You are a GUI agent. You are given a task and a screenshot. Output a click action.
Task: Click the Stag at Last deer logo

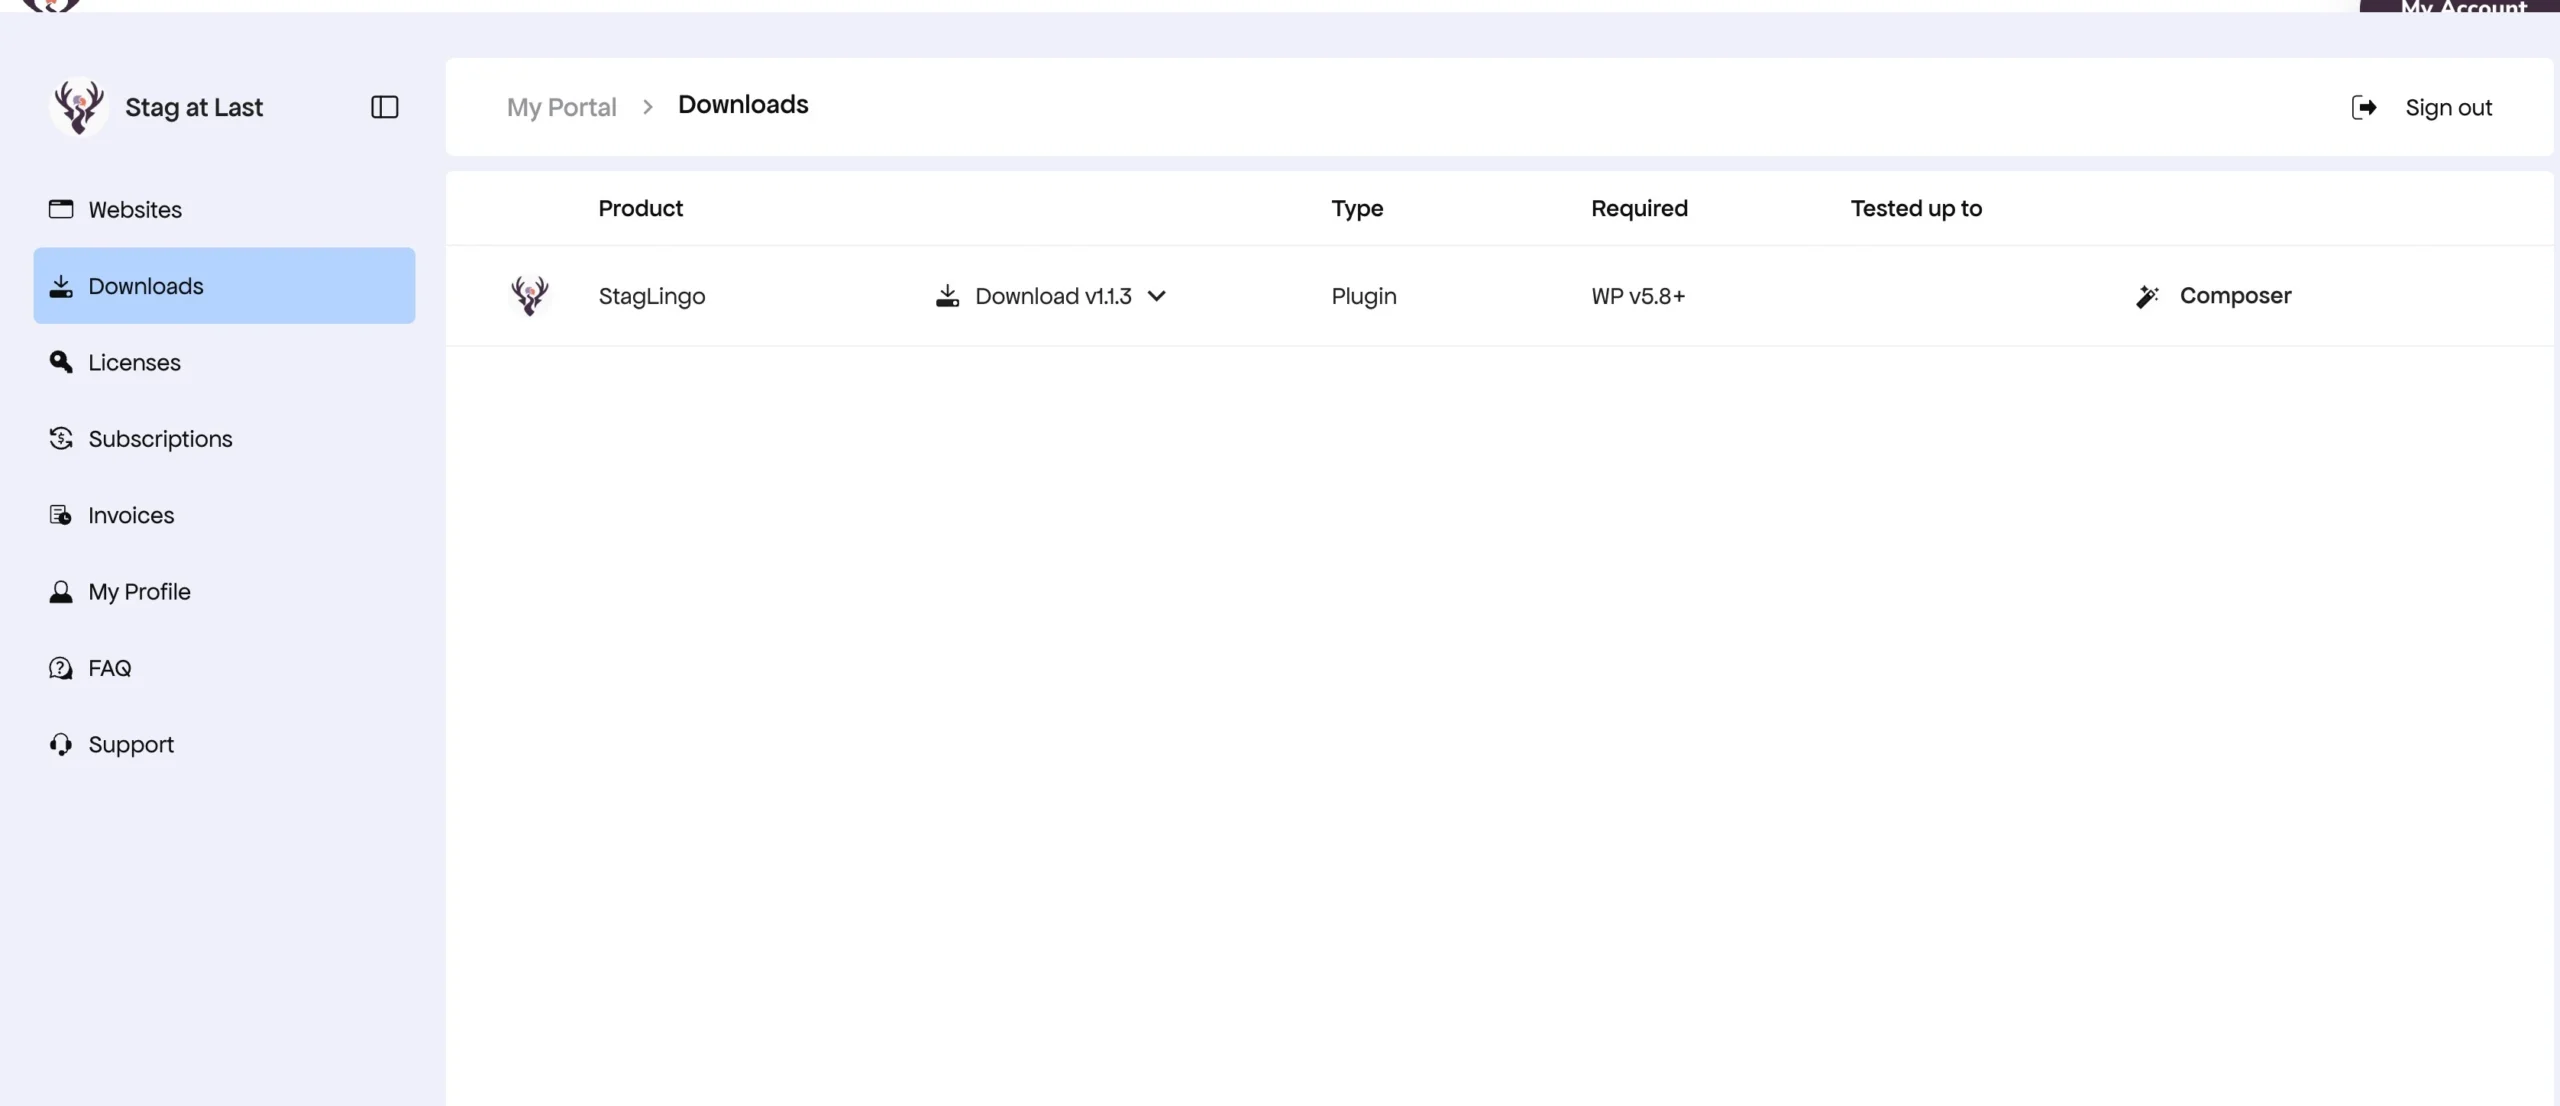tap(78, 107)
